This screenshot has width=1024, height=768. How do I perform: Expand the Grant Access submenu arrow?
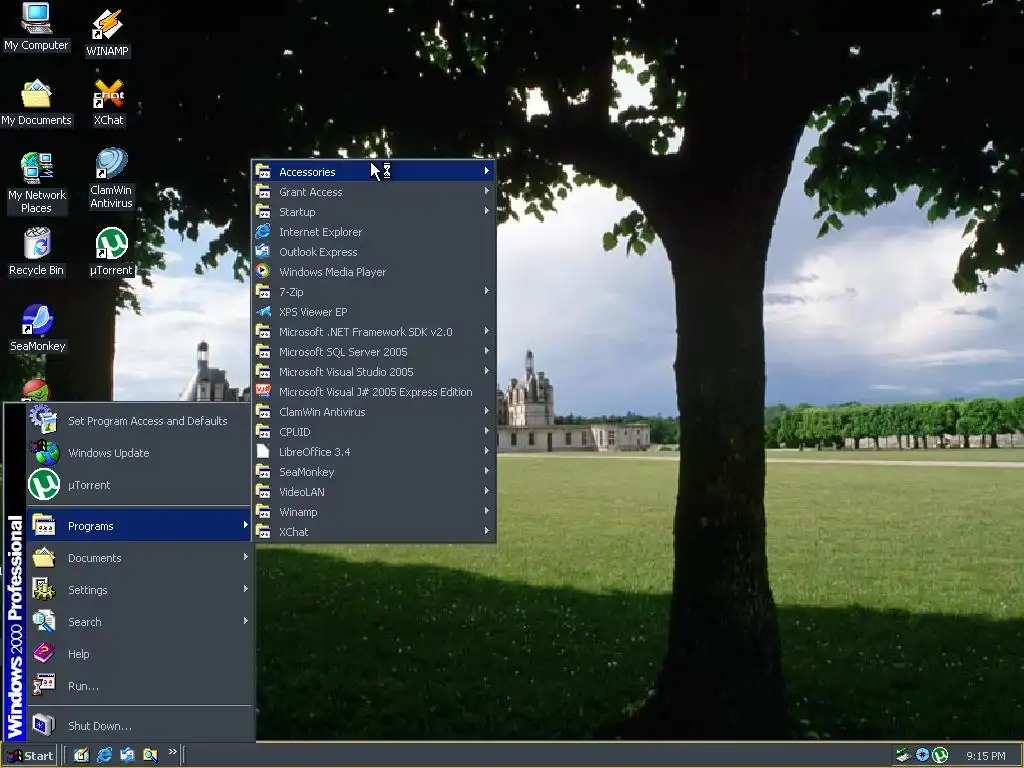click(x=487, y=191)
